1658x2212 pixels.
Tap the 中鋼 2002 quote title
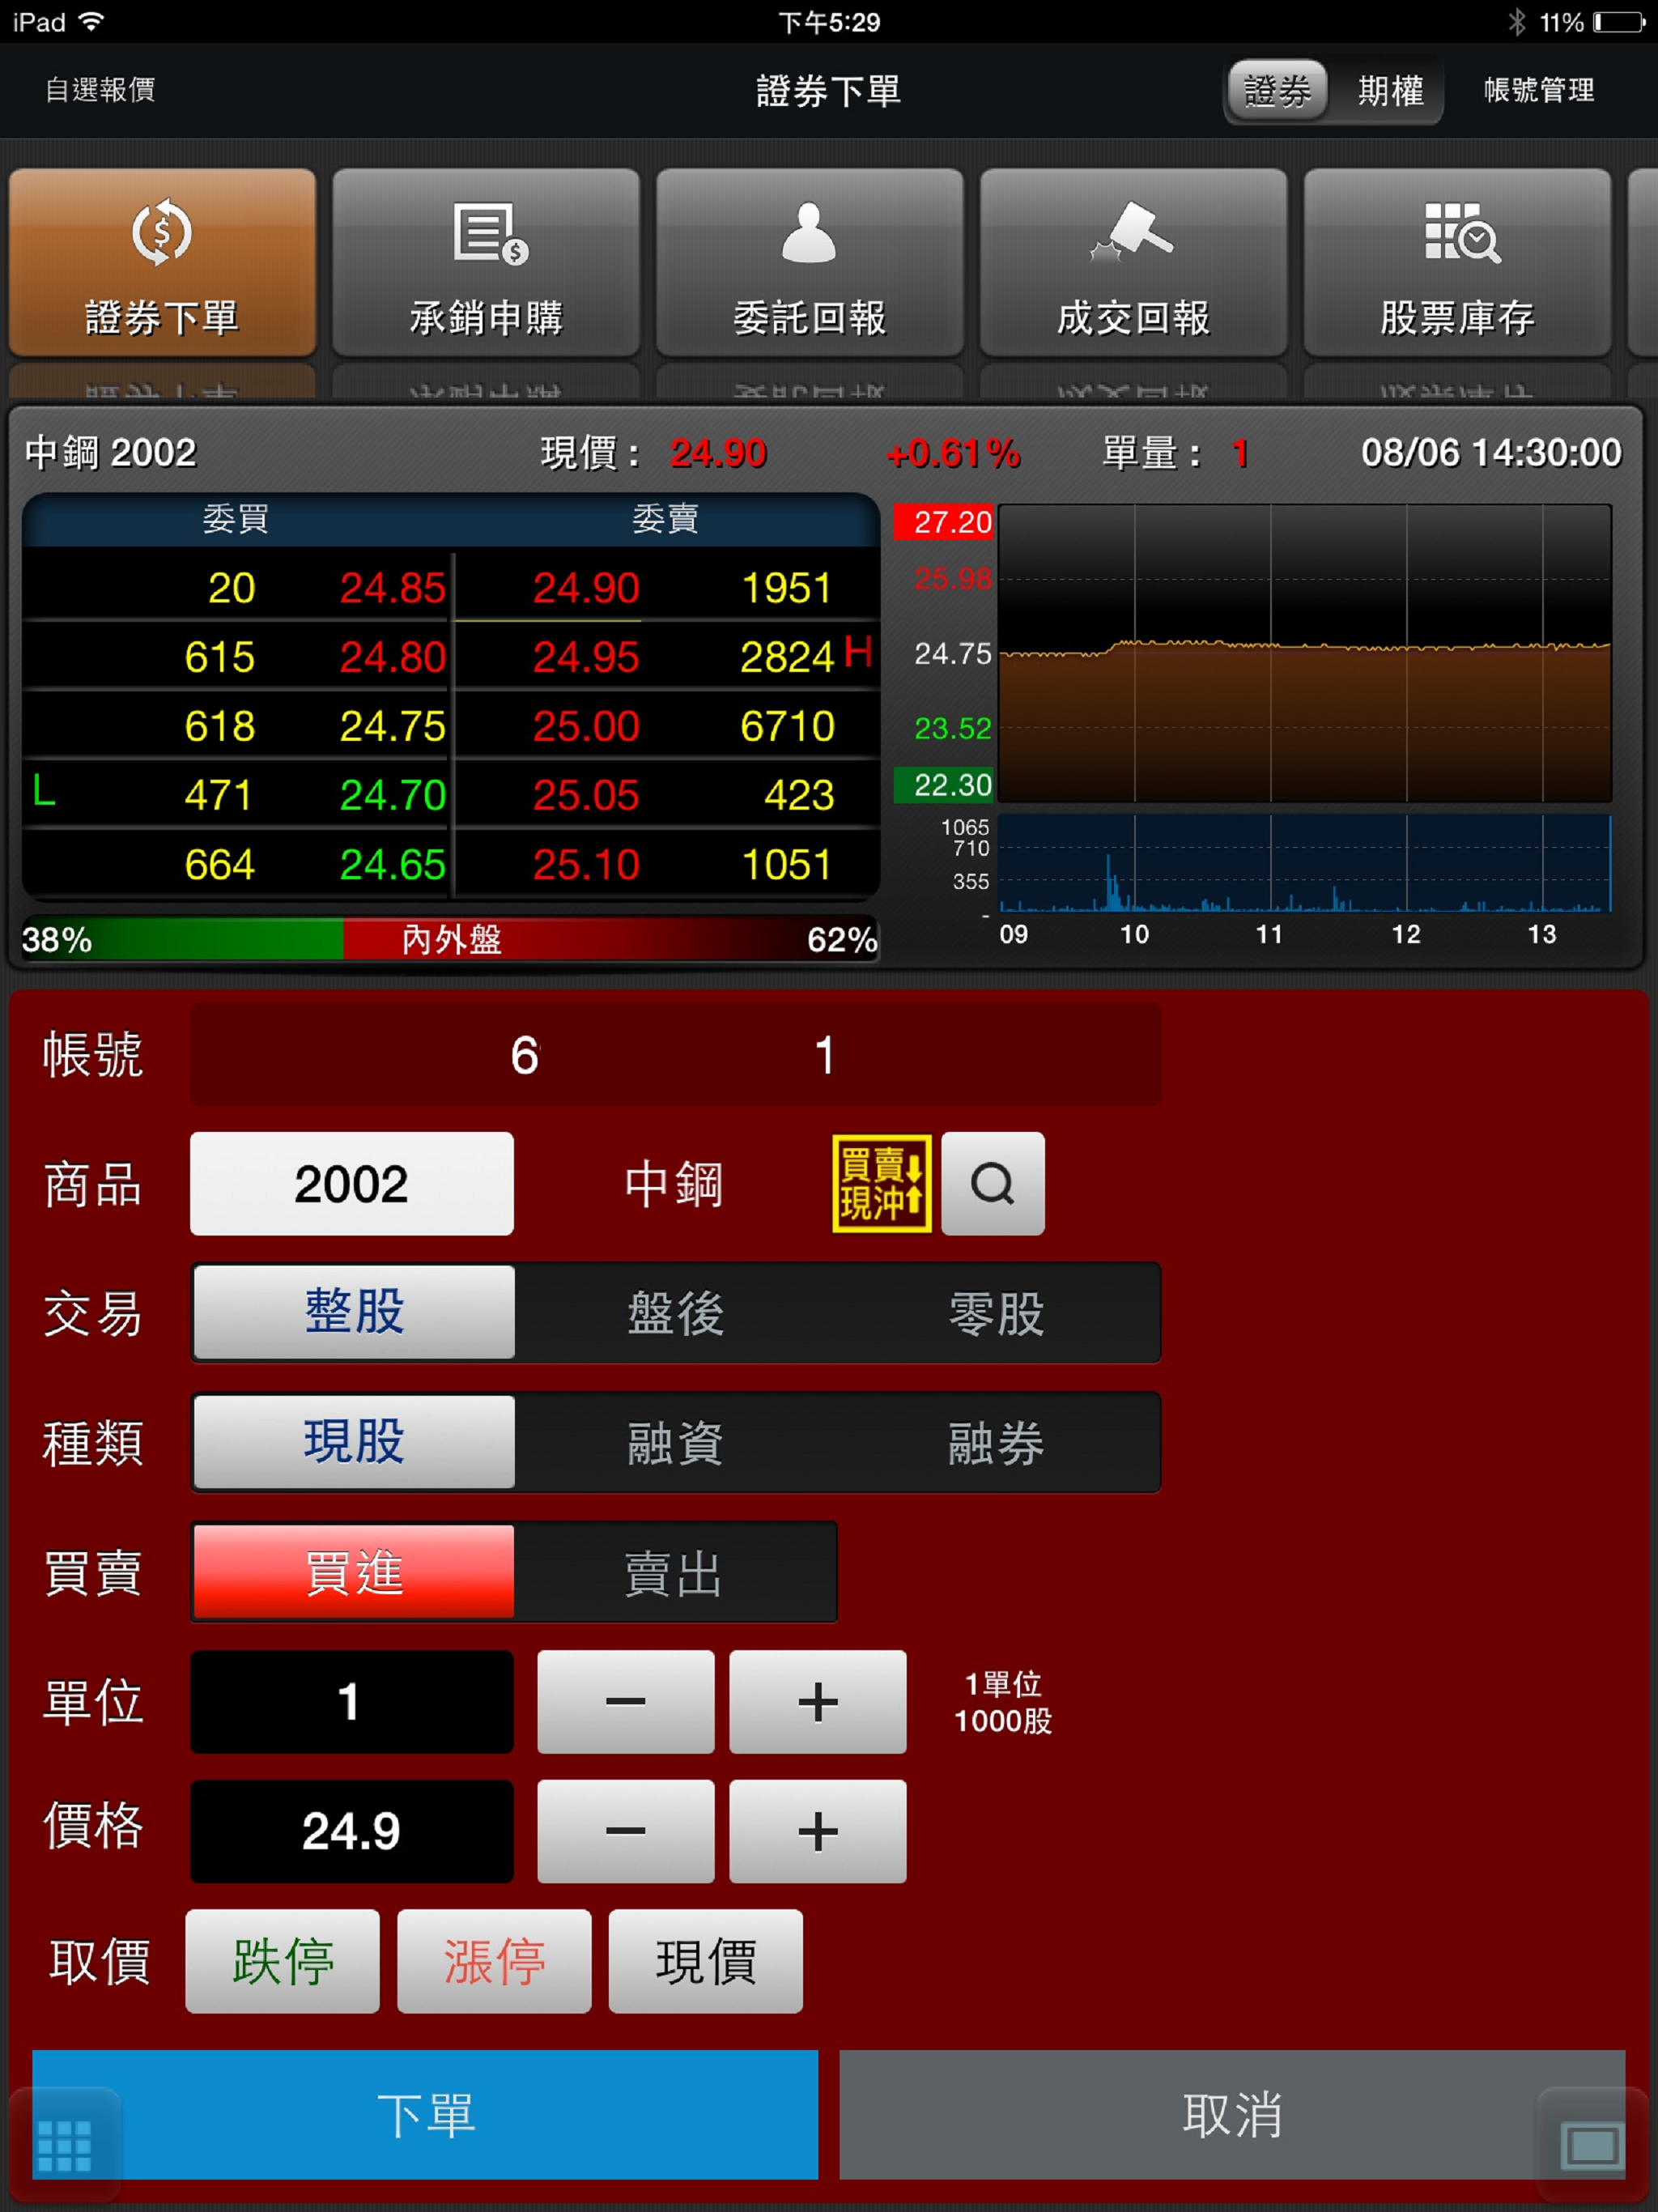click(x=111, y=453)
